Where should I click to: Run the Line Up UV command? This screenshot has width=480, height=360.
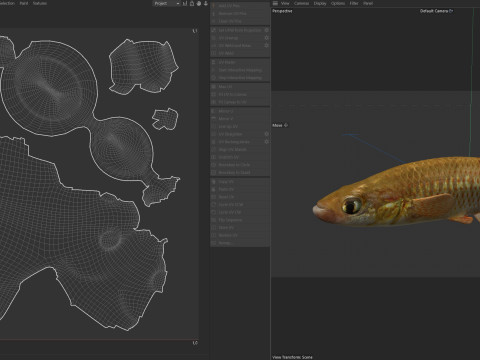tap(240, 126)
